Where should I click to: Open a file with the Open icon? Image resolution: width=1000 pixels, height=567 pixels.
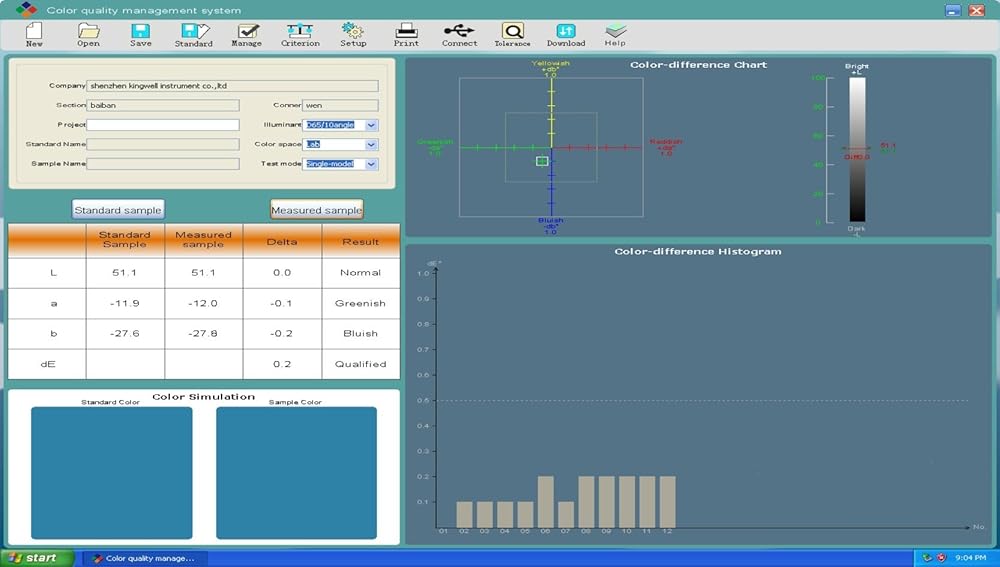[x=88, y=33]
